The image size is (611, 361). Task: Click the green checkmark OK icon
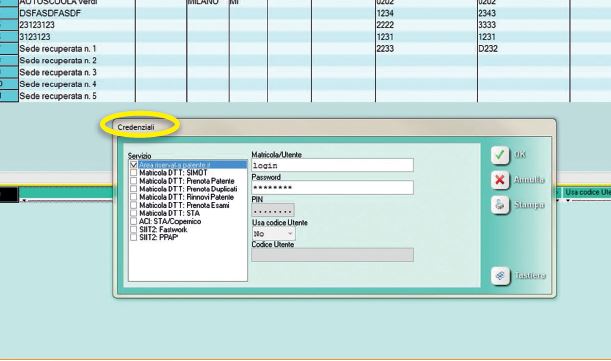coord(500,156)
